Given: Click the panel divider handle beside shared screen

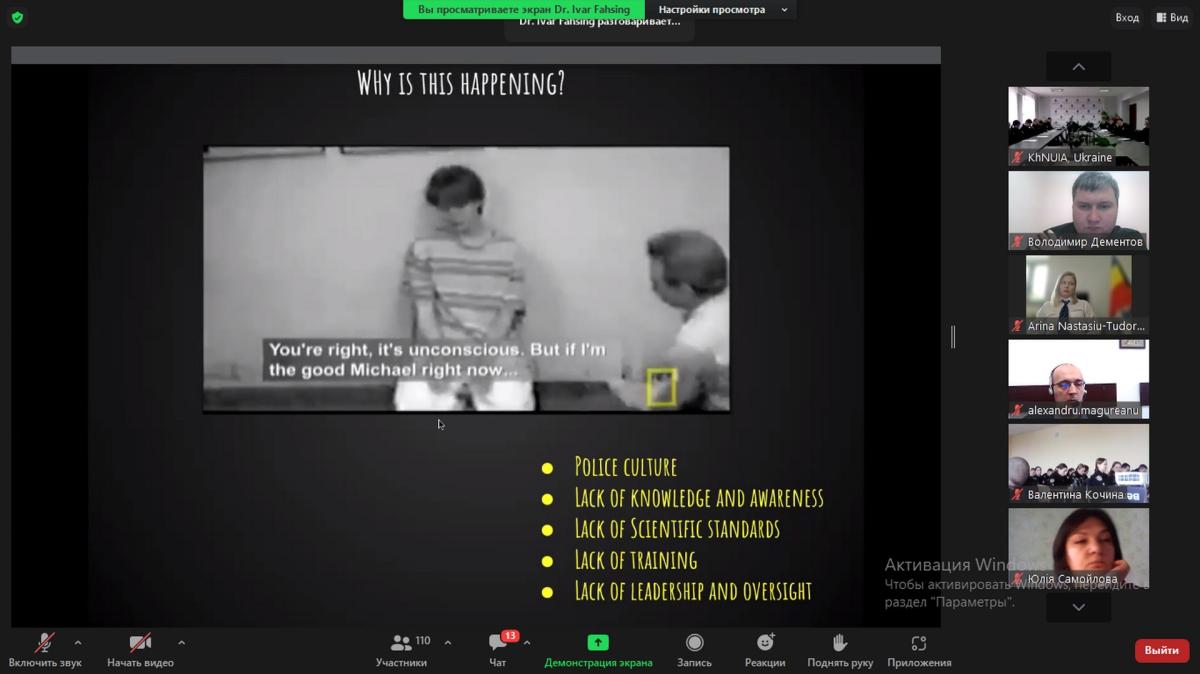Looking at the screenshot, I should 953,337.
